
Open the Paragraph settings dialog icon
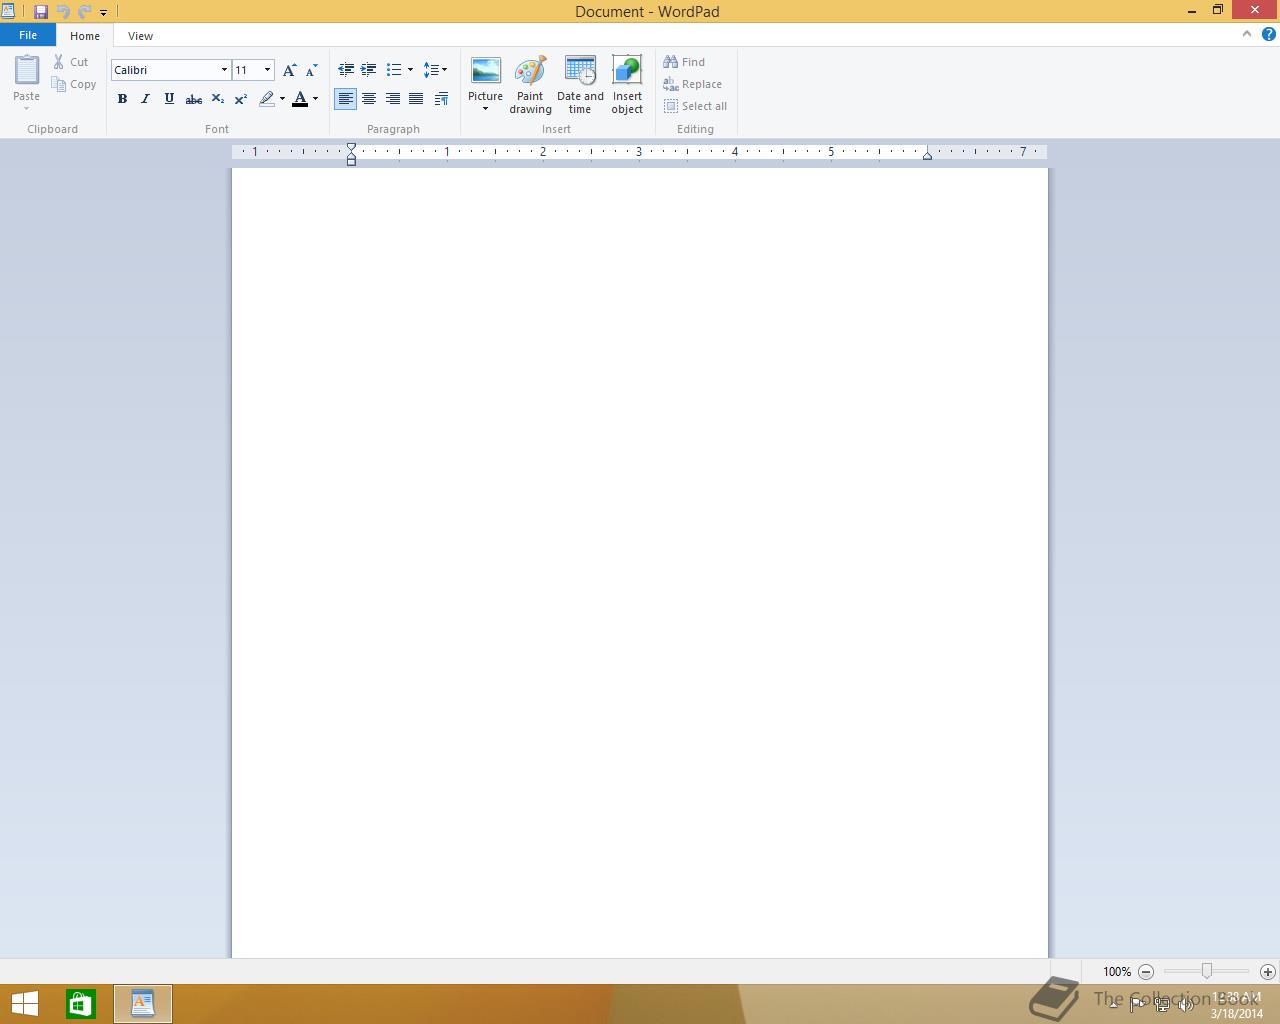(441, 99)
